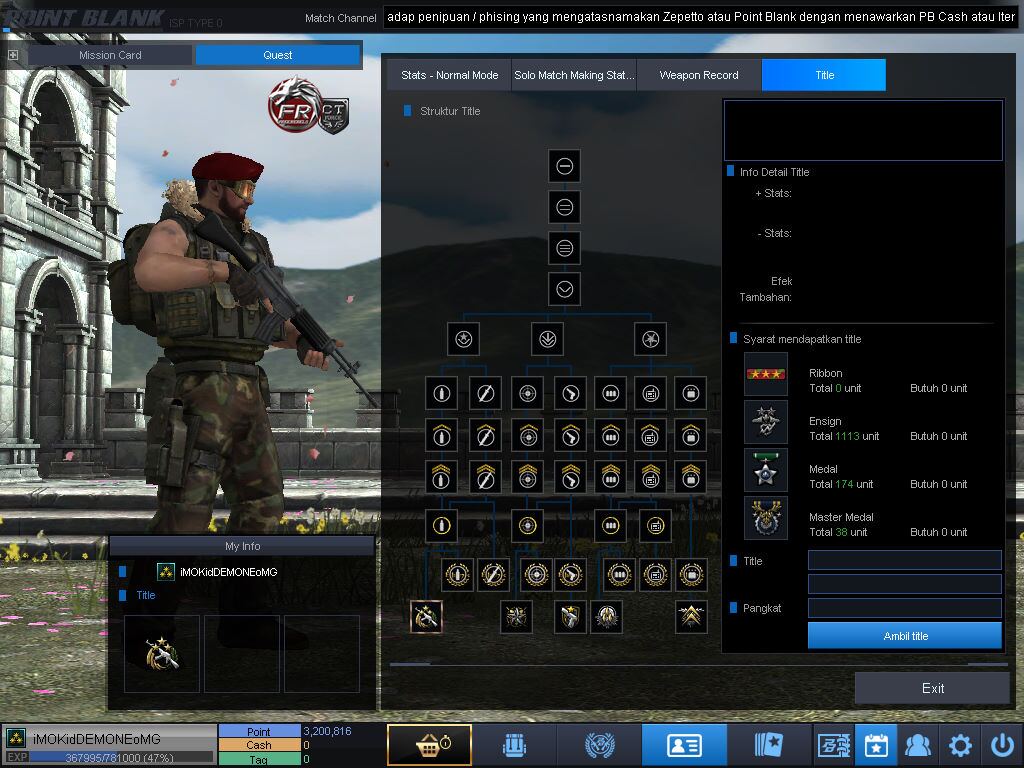Screen dimensions: 1024x768
Task: Select the three-line circle title node
Action: pyautogui.click(x=564, y=248)
